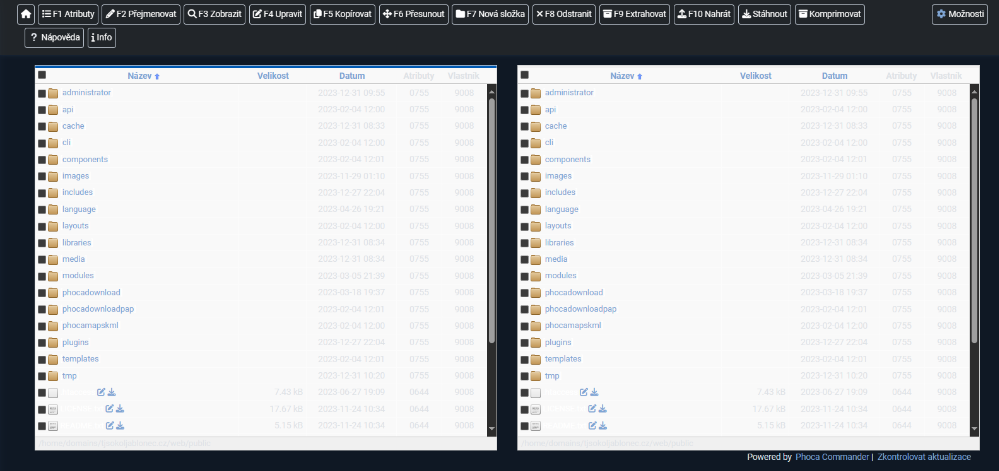The width and height of the screenshot is (999, 471).
Task: Sort left panel by Název column
Action: point(142,76)
